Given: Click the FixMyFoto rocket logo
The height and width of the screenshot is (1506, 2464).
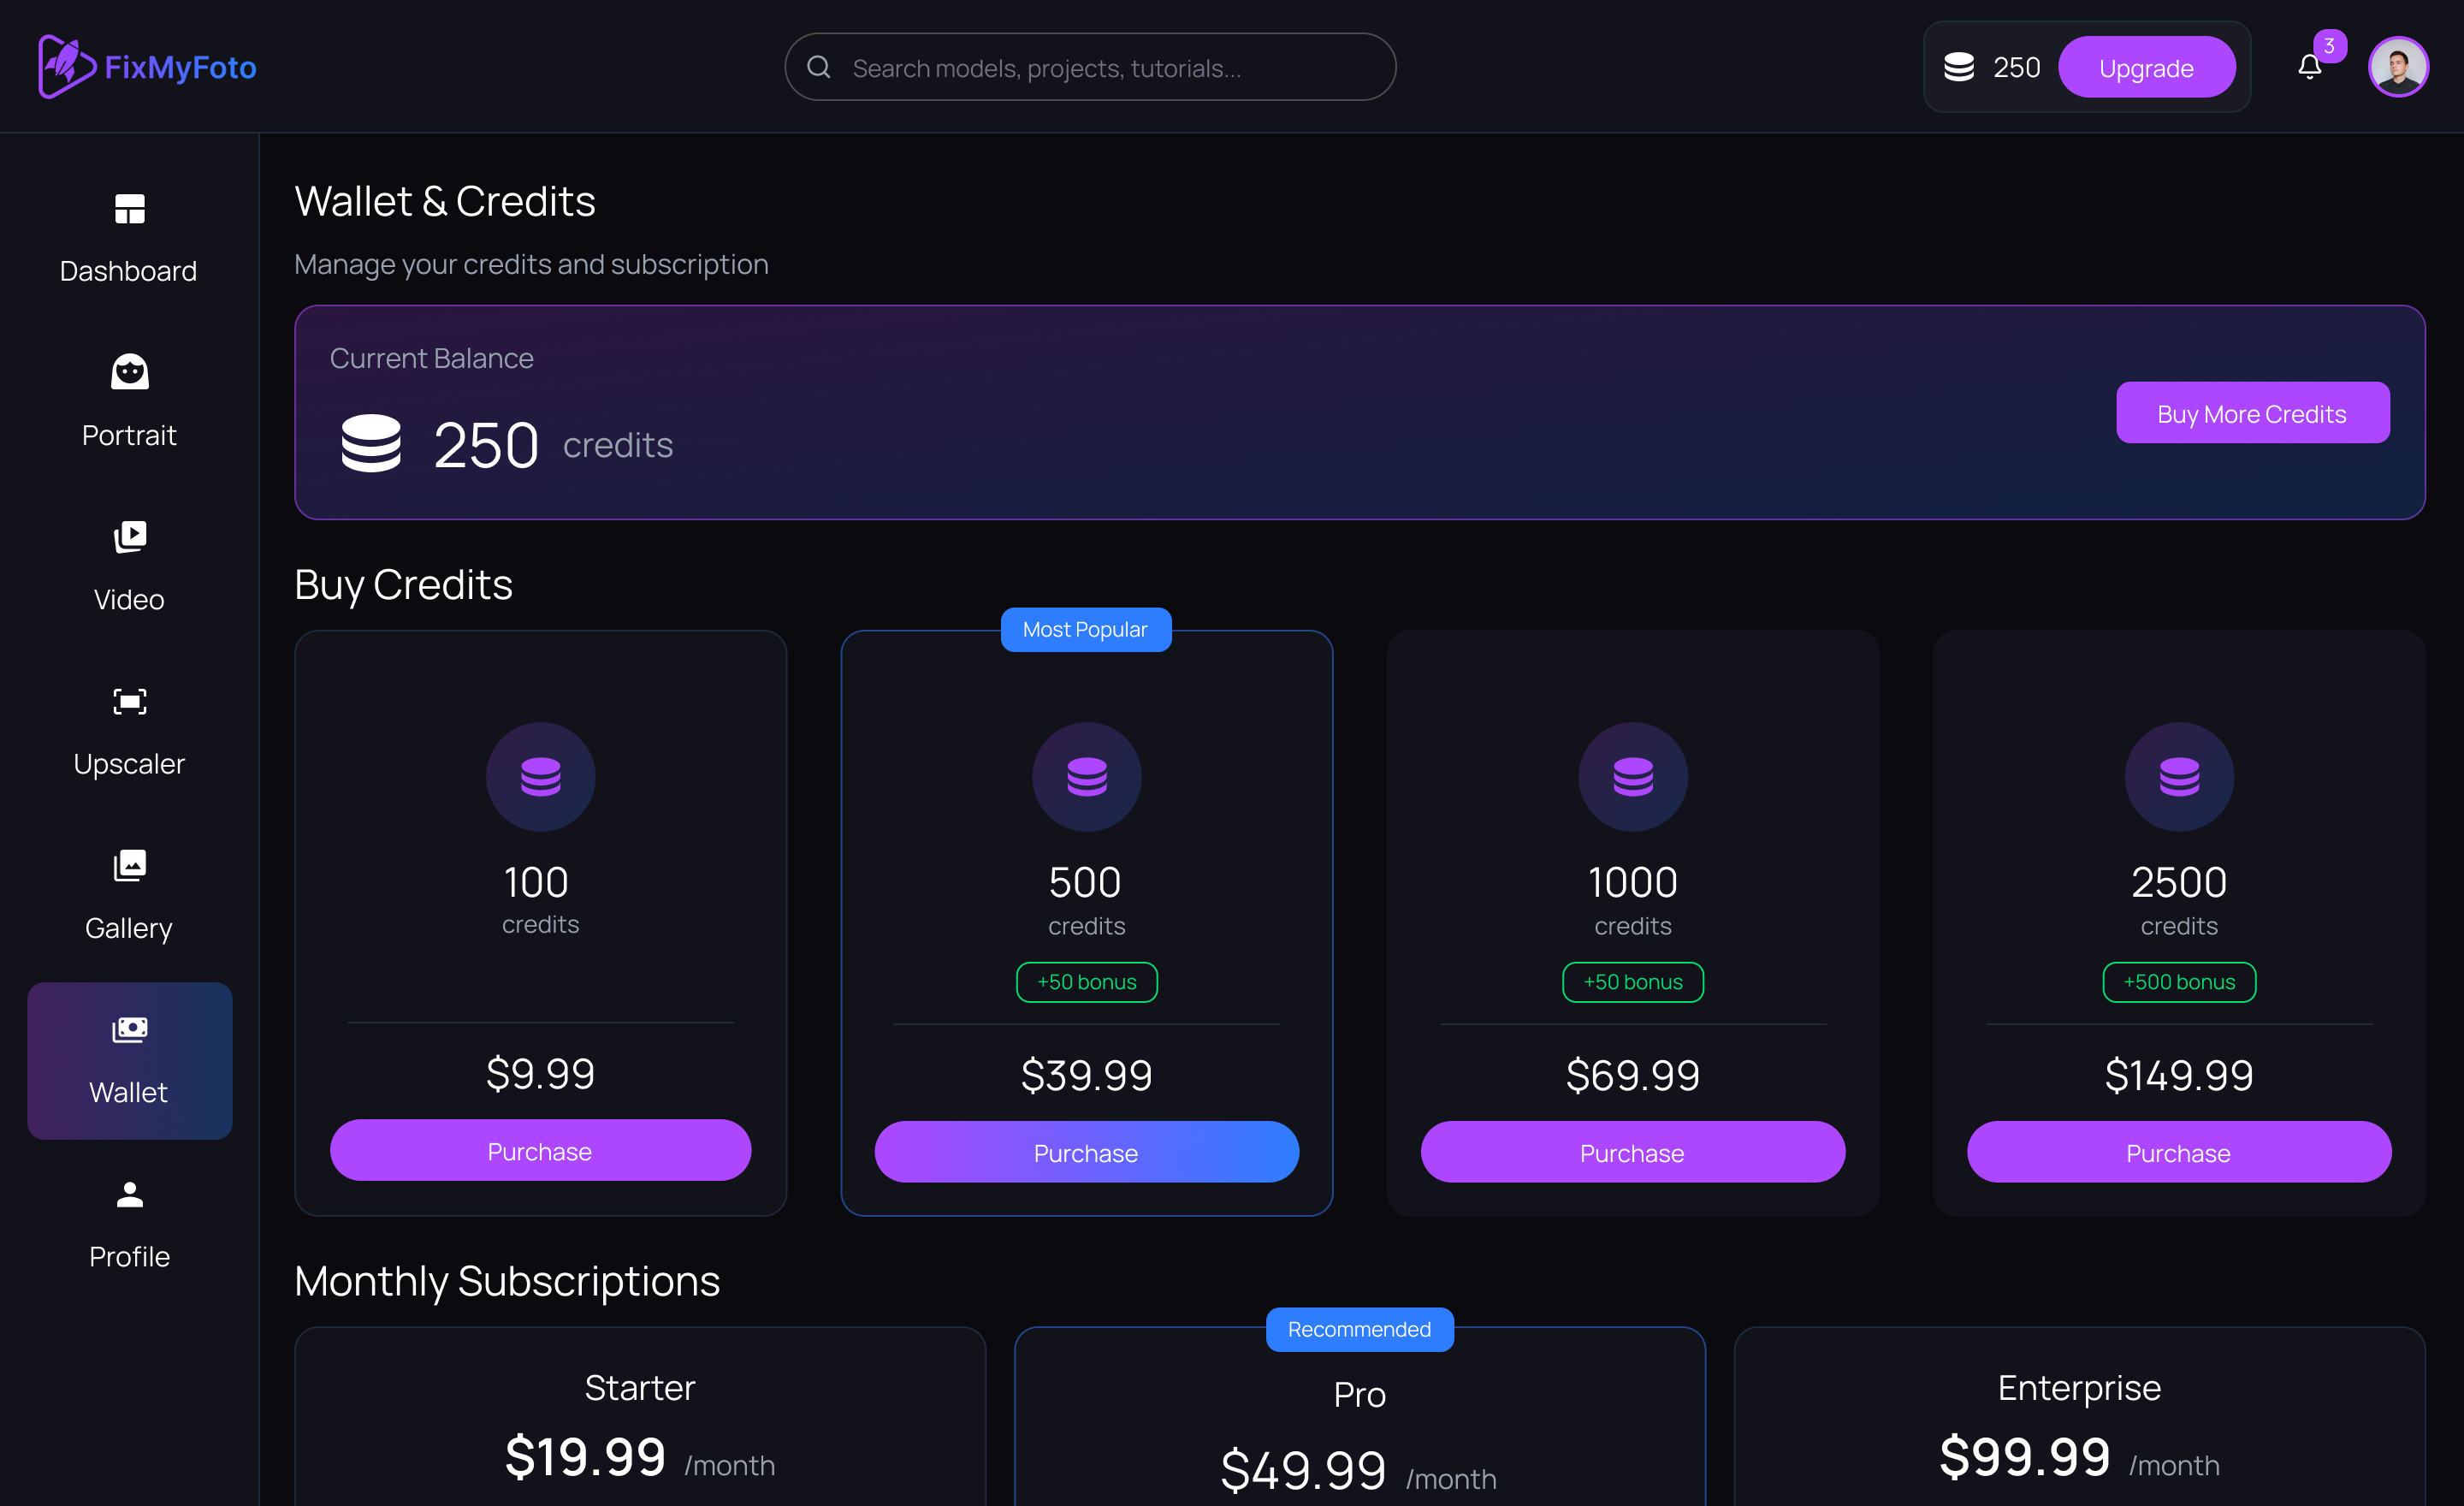Looking at the screenshot, I should pos(66,67).
